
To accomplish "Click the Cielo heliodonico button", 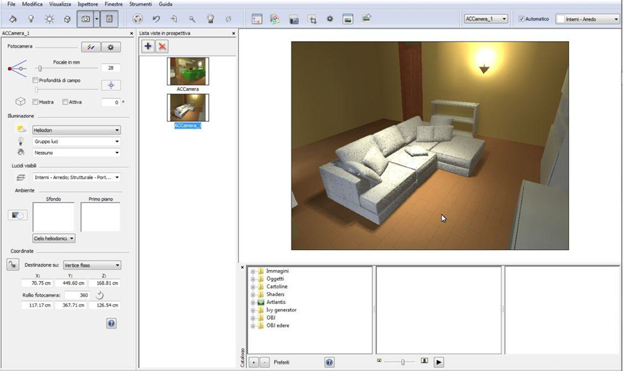I will 54,238.
